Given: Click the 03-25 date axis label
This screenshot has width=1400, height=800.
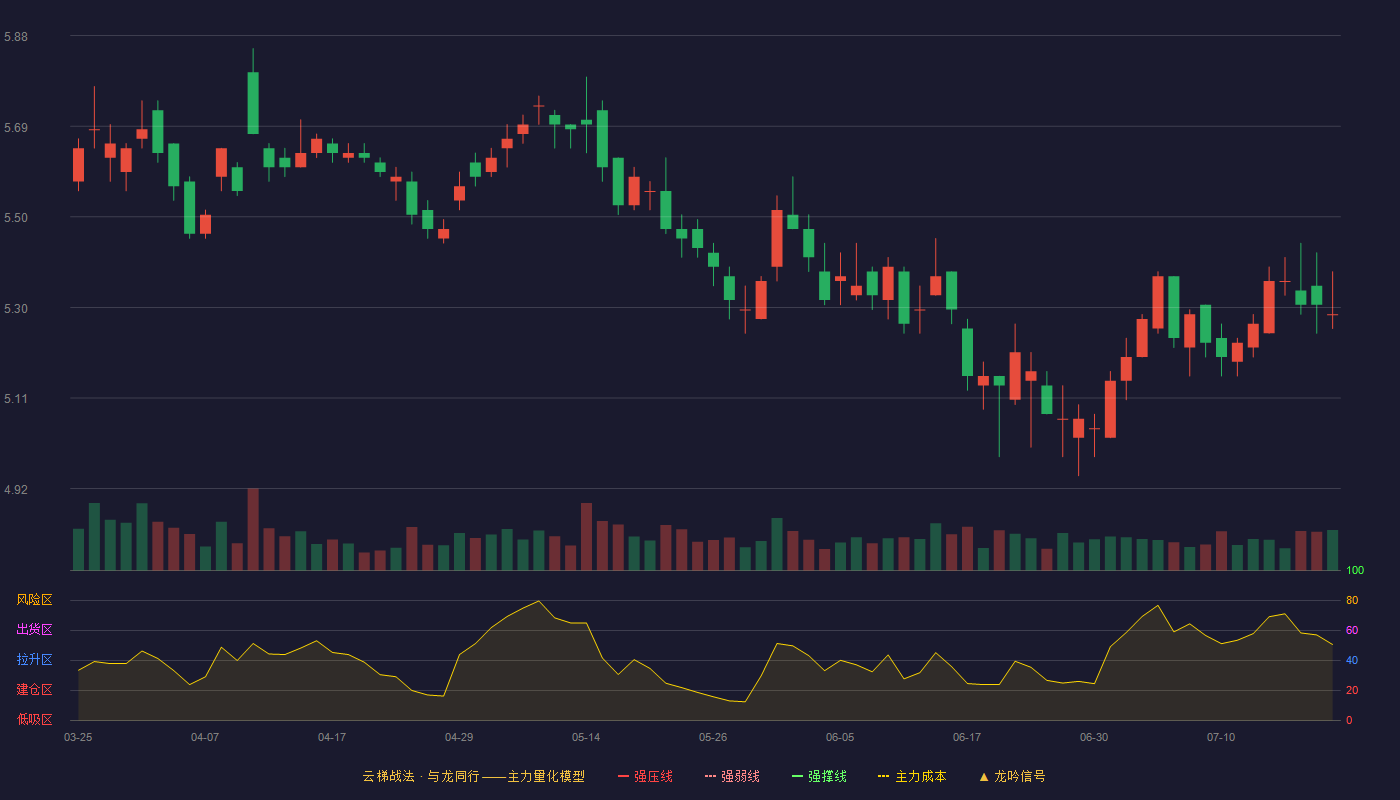Looking at the screenshot, I should pyautogui.click(x=78, y=737).
